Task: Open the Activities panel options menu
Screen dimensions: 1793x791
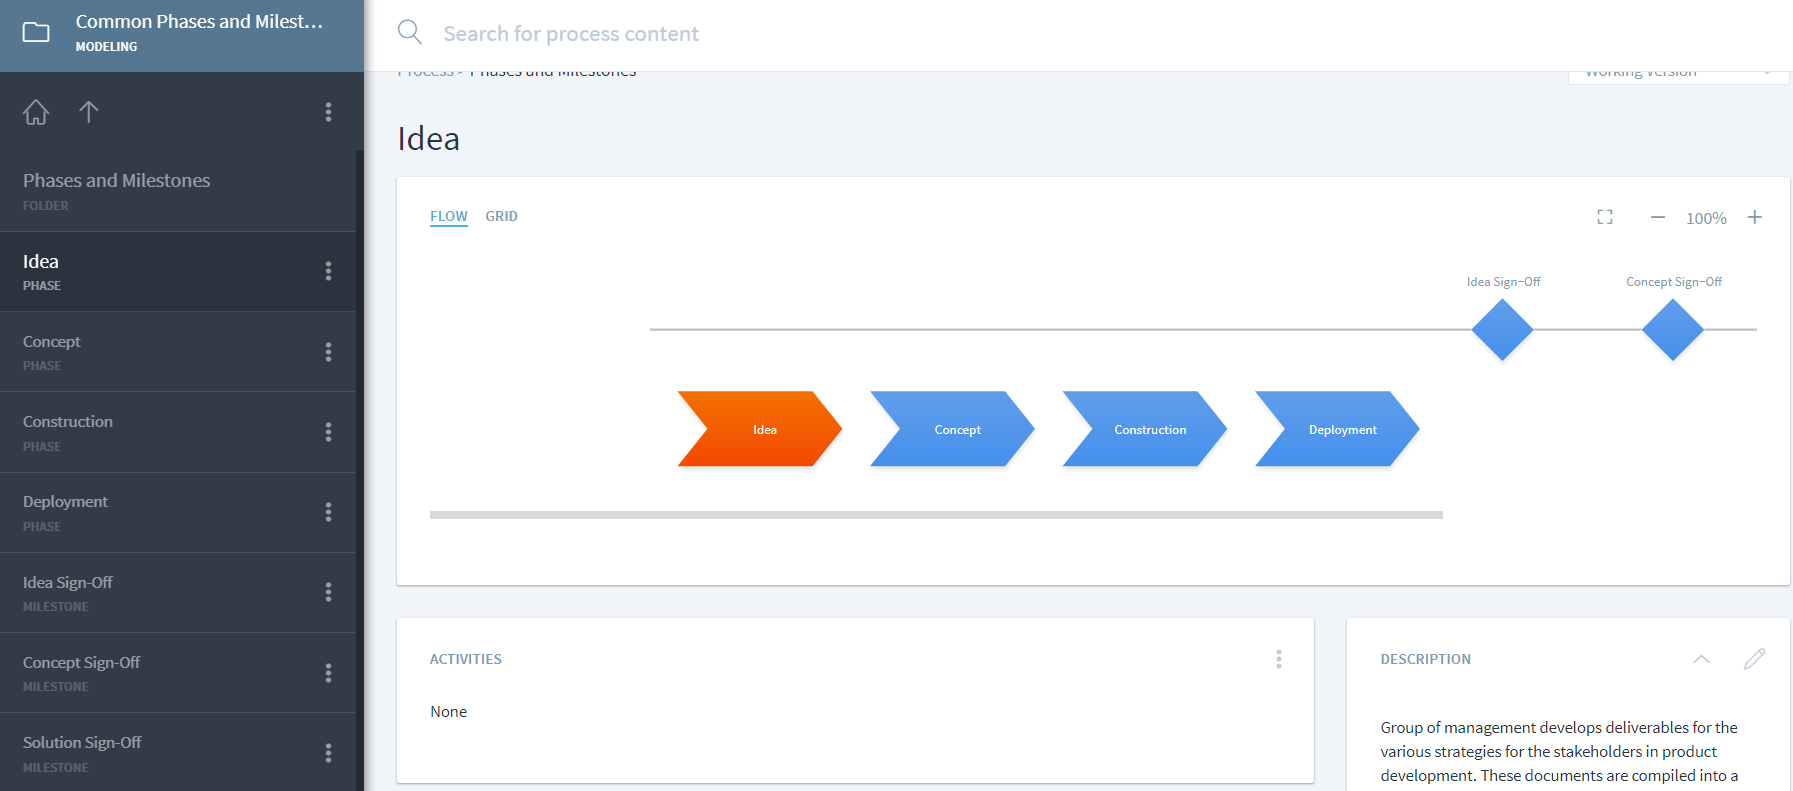Action: [1279, 658]
